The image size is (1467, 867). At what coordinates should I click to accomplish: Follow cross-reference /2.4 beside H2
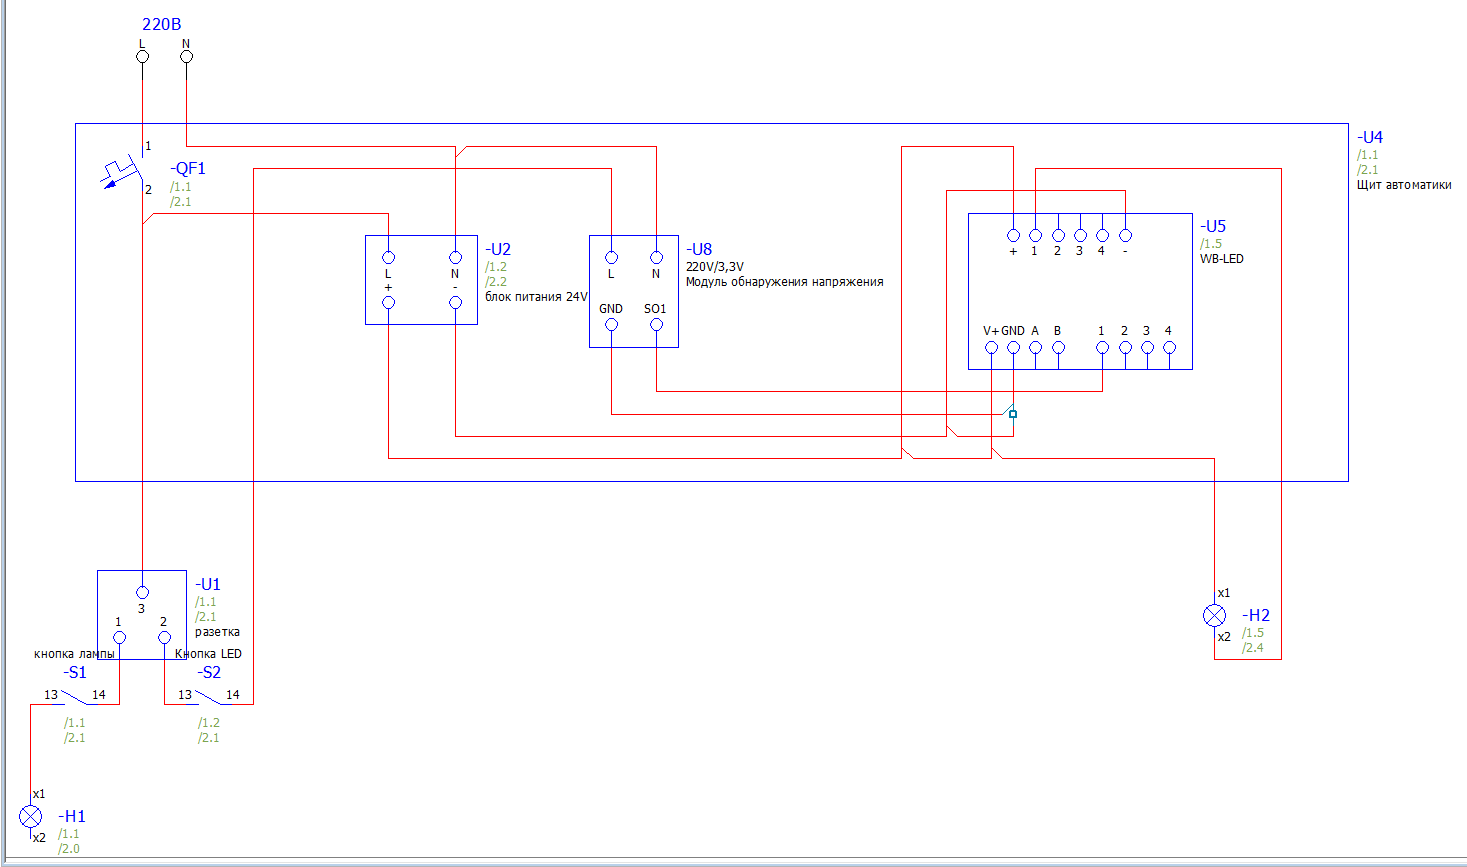[x=1253, y=648]
